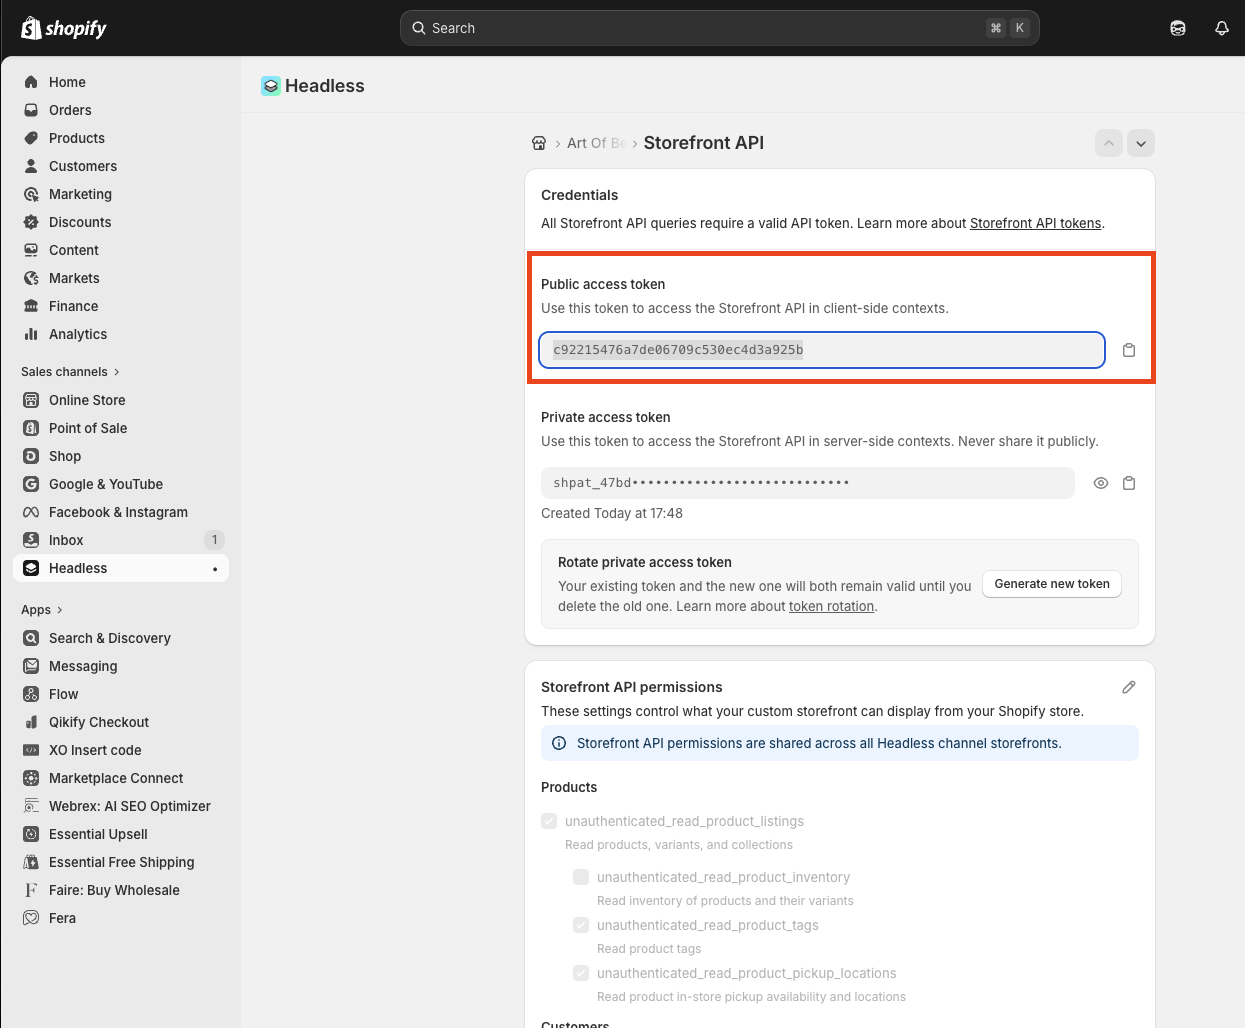The width and height of the screenshot is (1245, 1028).
Task: Click the Search field in top bar
Action: point(720,28)
